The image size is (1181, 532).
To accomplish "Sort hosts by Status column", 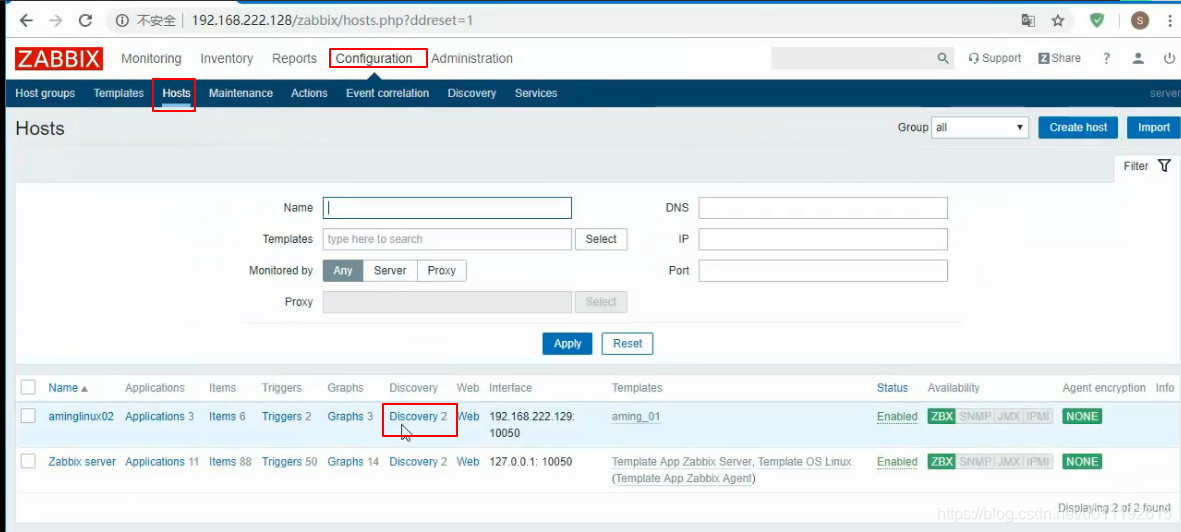I will 892,387.
